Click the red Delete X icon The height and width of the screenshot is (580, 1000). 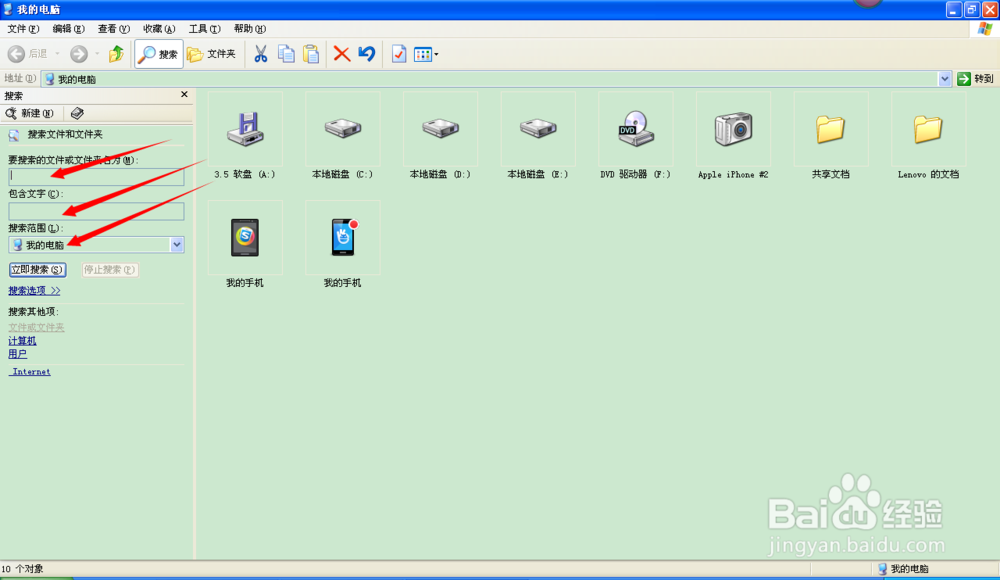(x=342, y=54)
